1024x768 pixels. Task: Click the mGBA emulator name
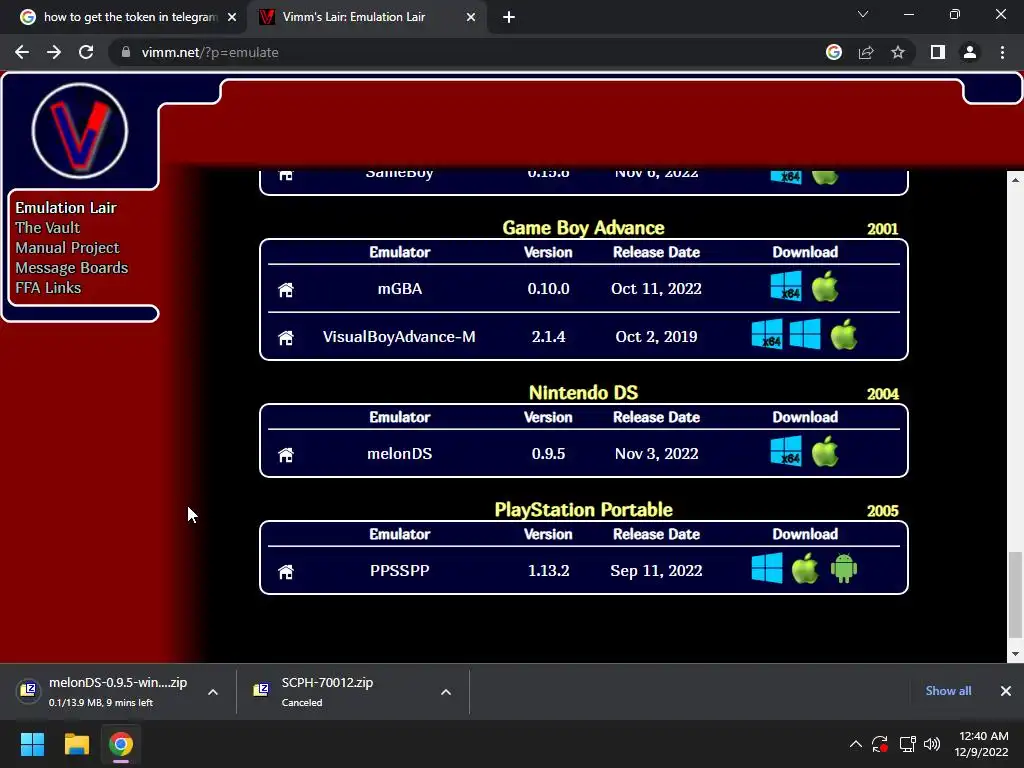click(400, 289)
